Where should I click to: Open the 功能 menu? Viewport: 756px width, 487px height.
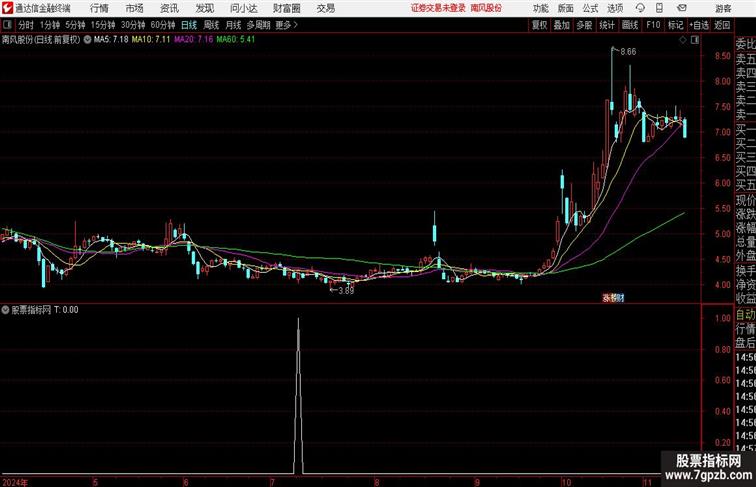click(540, 8)
